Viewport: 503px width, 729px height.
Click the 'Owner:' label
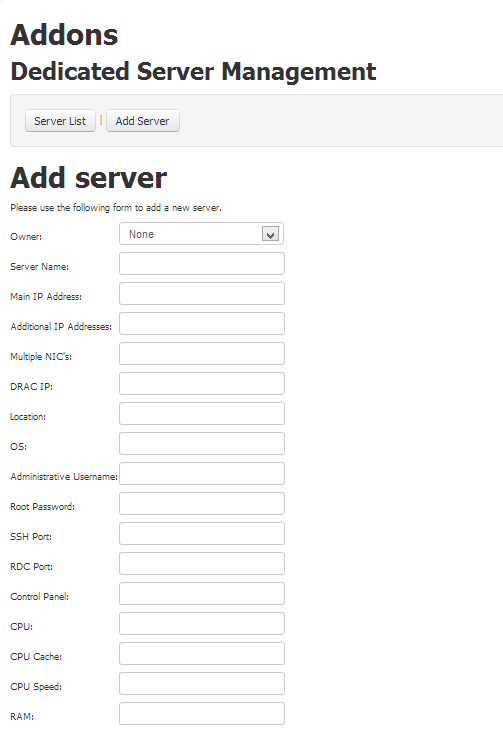click(x=26, y=237)
